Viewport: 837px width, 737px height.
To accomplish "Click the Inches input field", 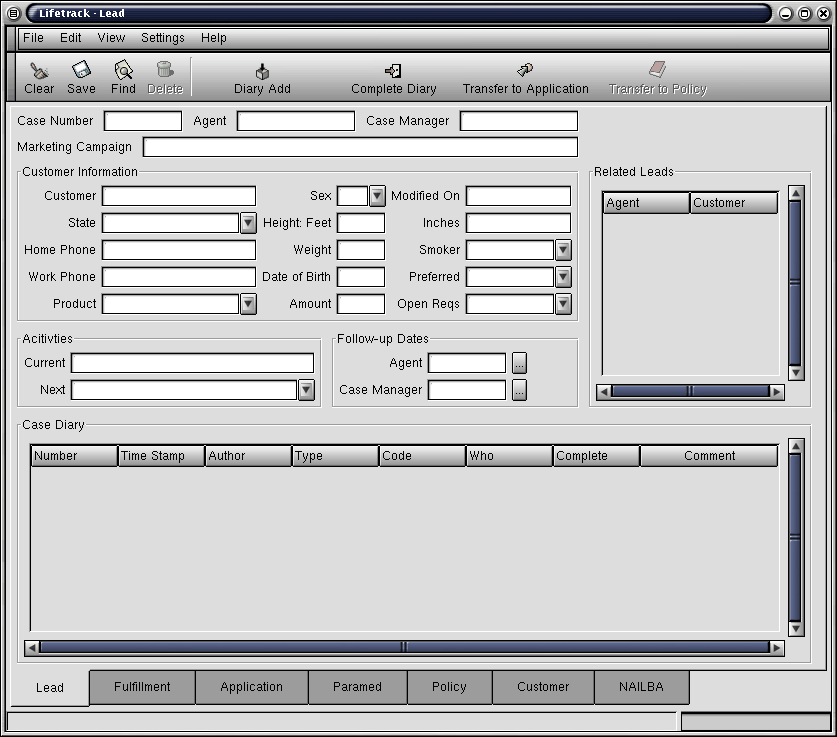I will (x=518, y=223).
